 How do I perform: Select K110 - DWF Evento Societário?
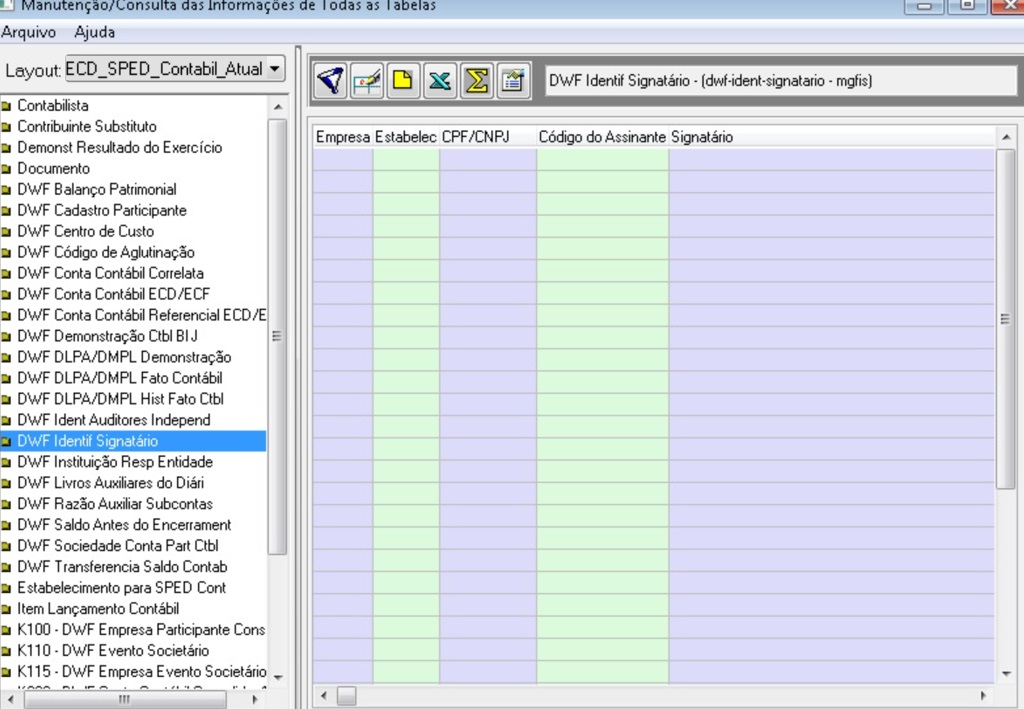(x=113, y=651)
